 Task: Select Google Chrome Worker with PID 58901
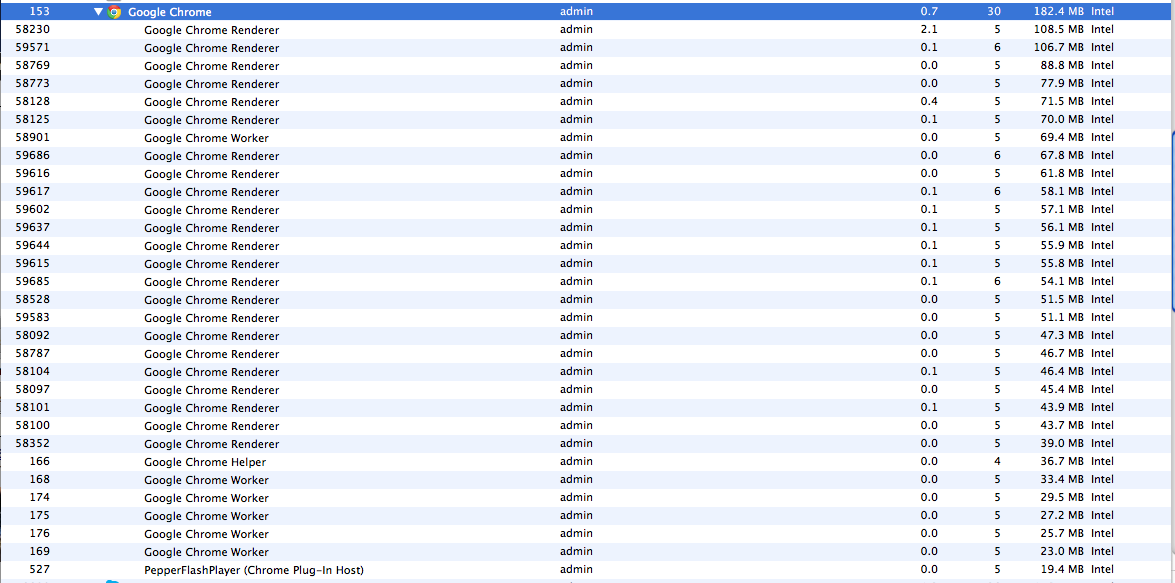pos(588,138)
